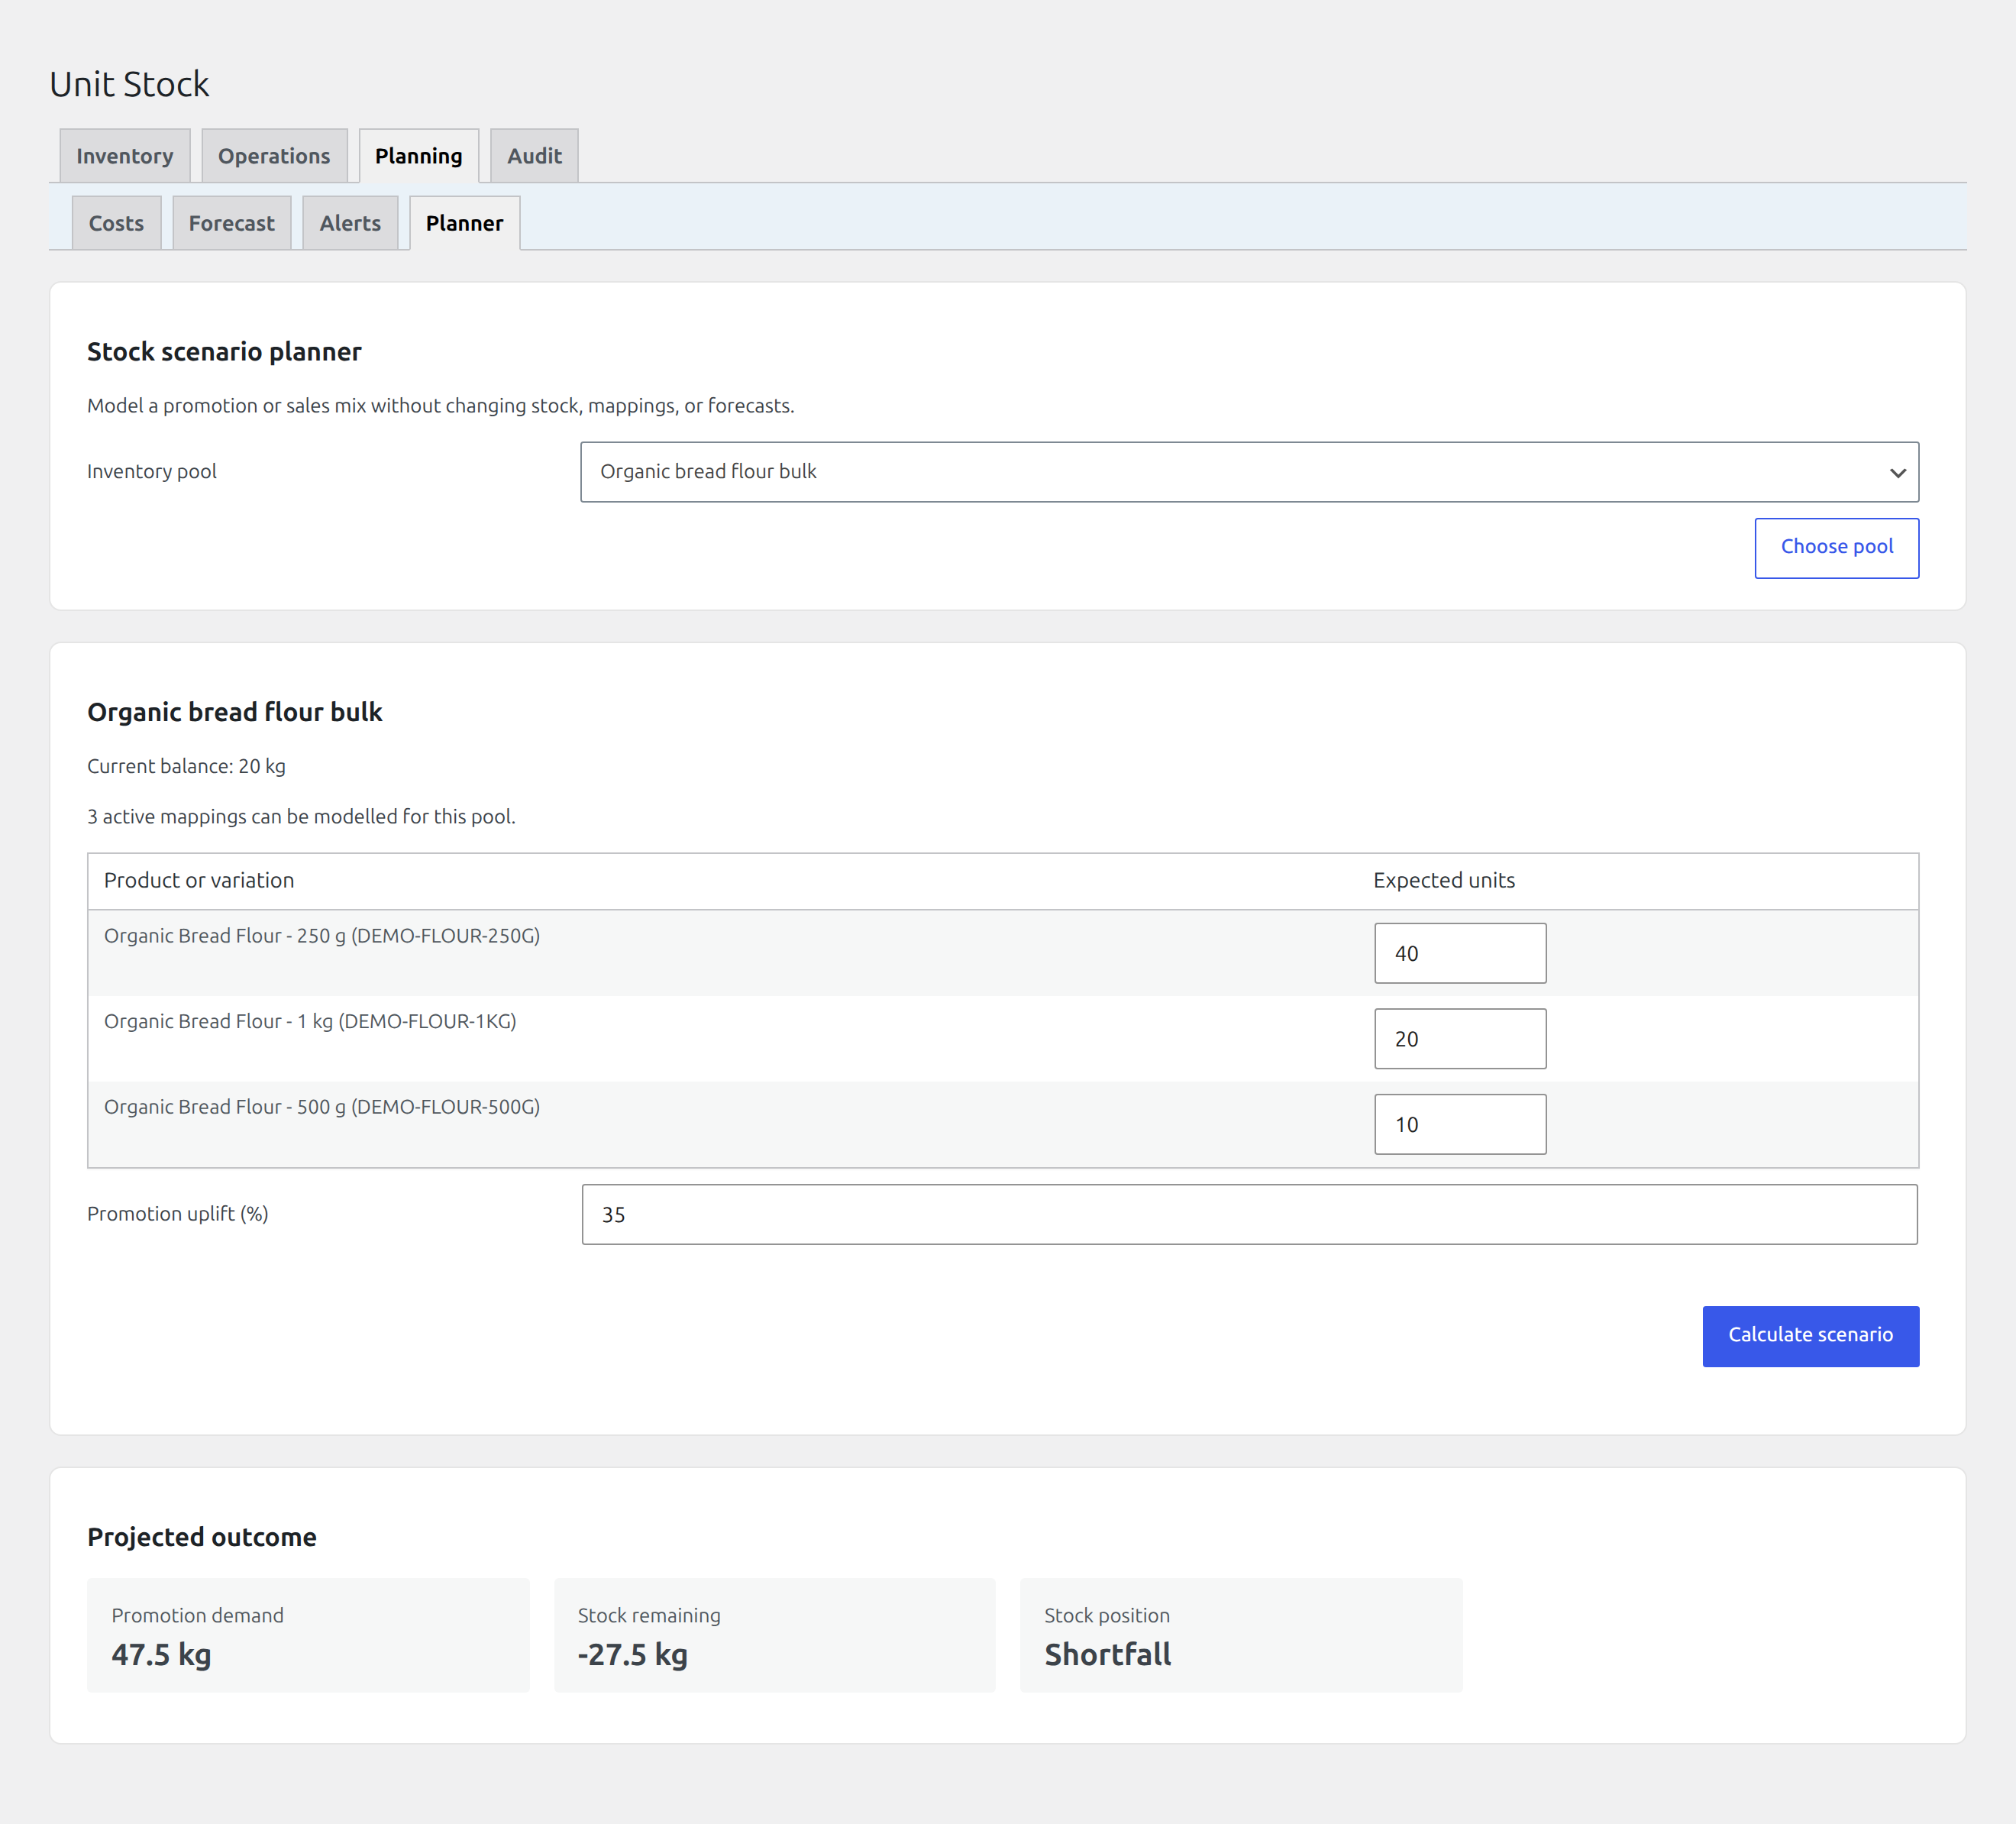Click the 'Product or variation' column header
Screen dimensions: 2016x1824
click(x=199, y=880)
